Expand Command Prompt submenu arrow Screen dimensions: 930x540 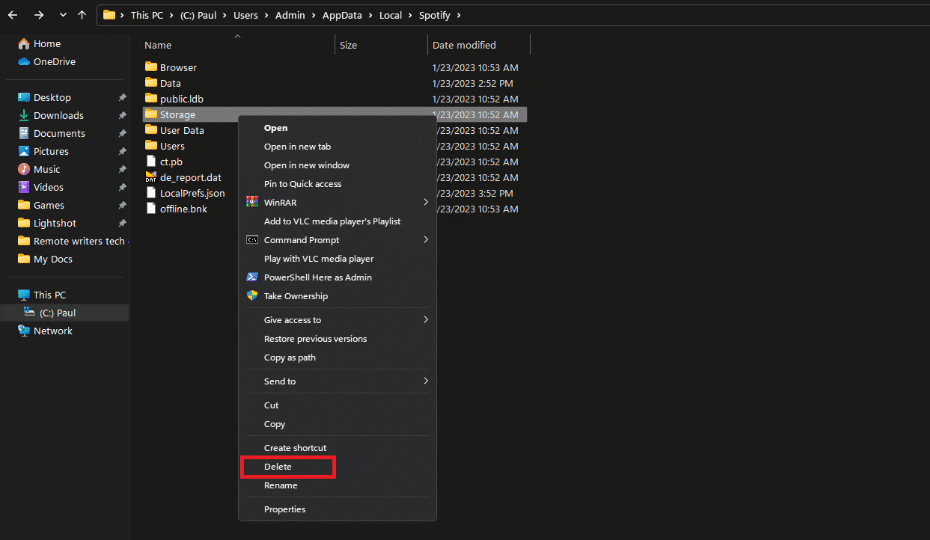pyautogui.click(x=425, y=240)
